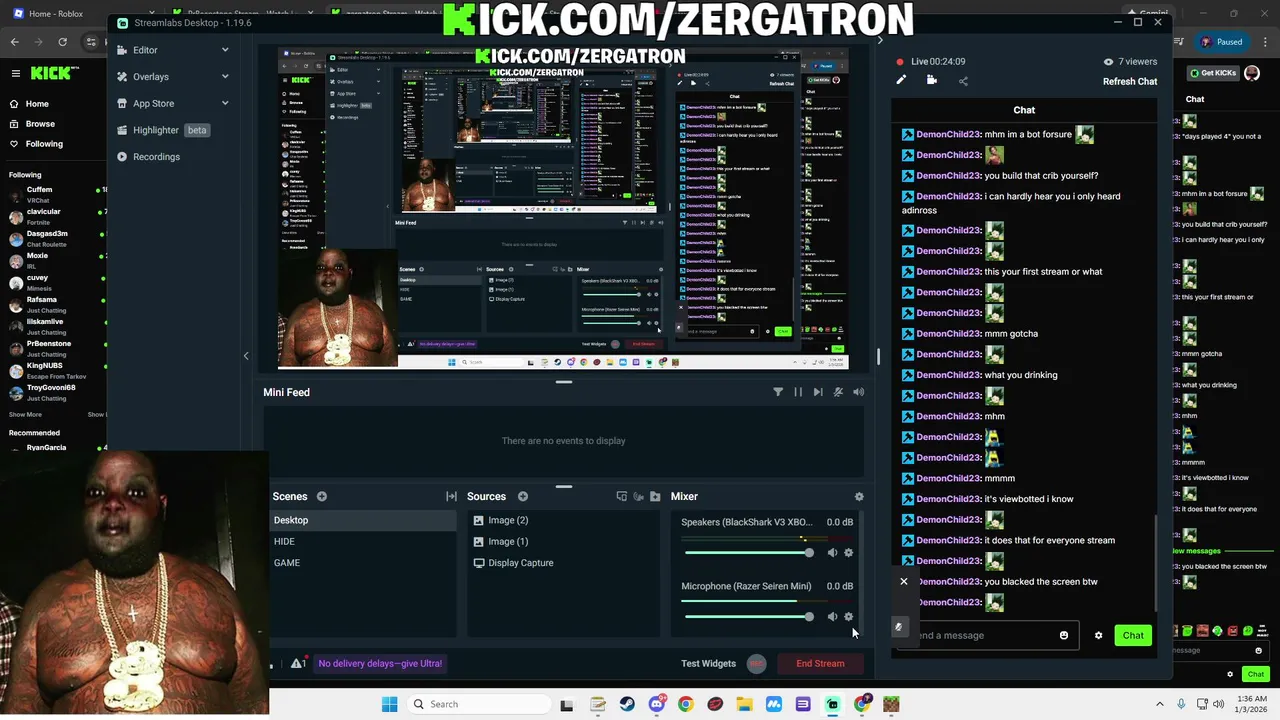Click the share icon in live dock

(963, 81)
